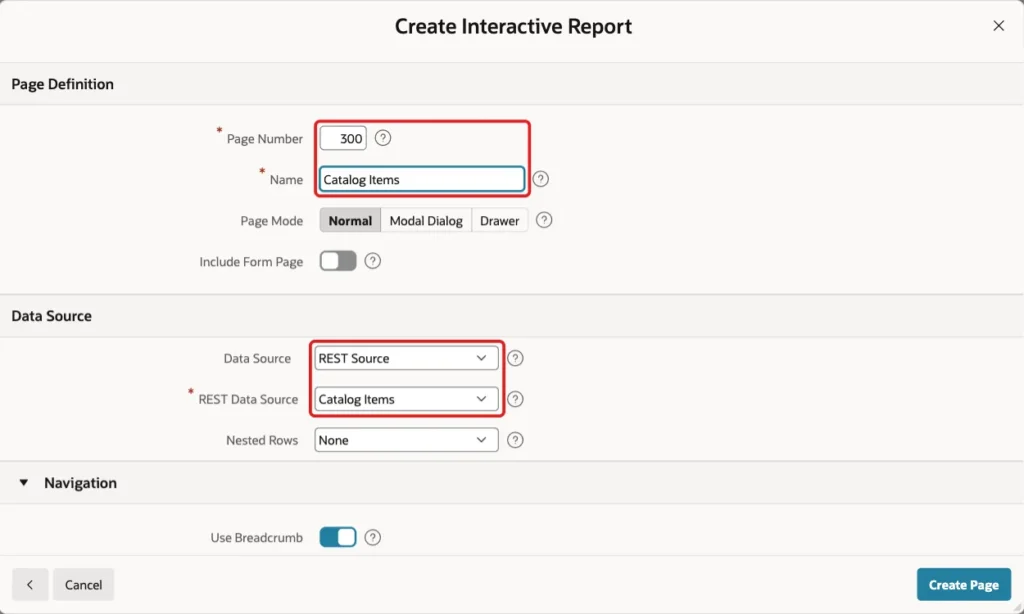Select Normal page mode
1024x614 pixels.
[350, 221]
